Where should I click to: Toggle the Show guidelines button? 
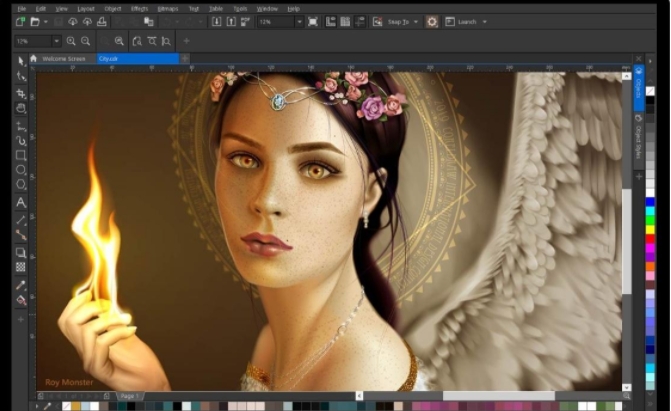pyautogui.click(x=360, y=21)
